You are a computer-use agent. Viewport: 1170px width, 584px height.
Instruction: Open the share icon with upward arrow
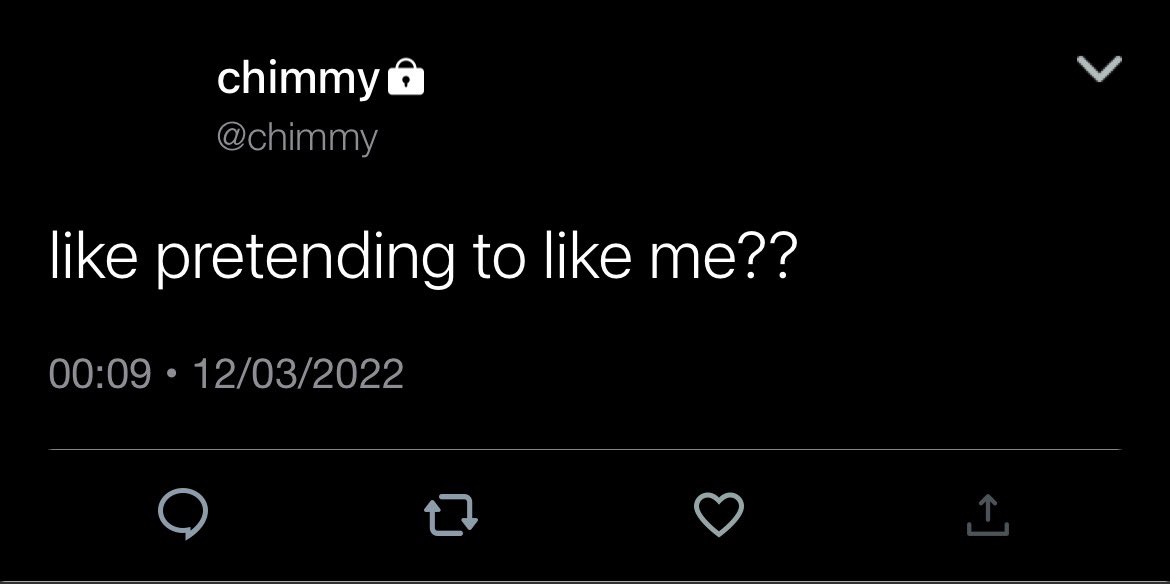click(x=987, y=515)
